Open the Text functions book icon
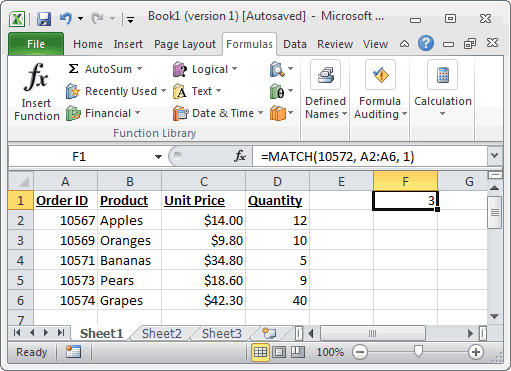This screenshot has height=371, width=511. tap(180, 91)
